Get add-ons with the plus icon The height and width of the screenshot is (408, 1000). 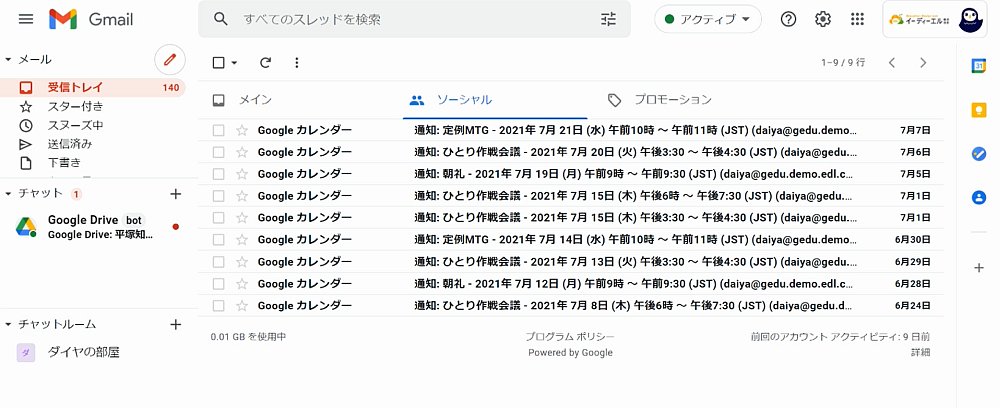pos(978,268)
